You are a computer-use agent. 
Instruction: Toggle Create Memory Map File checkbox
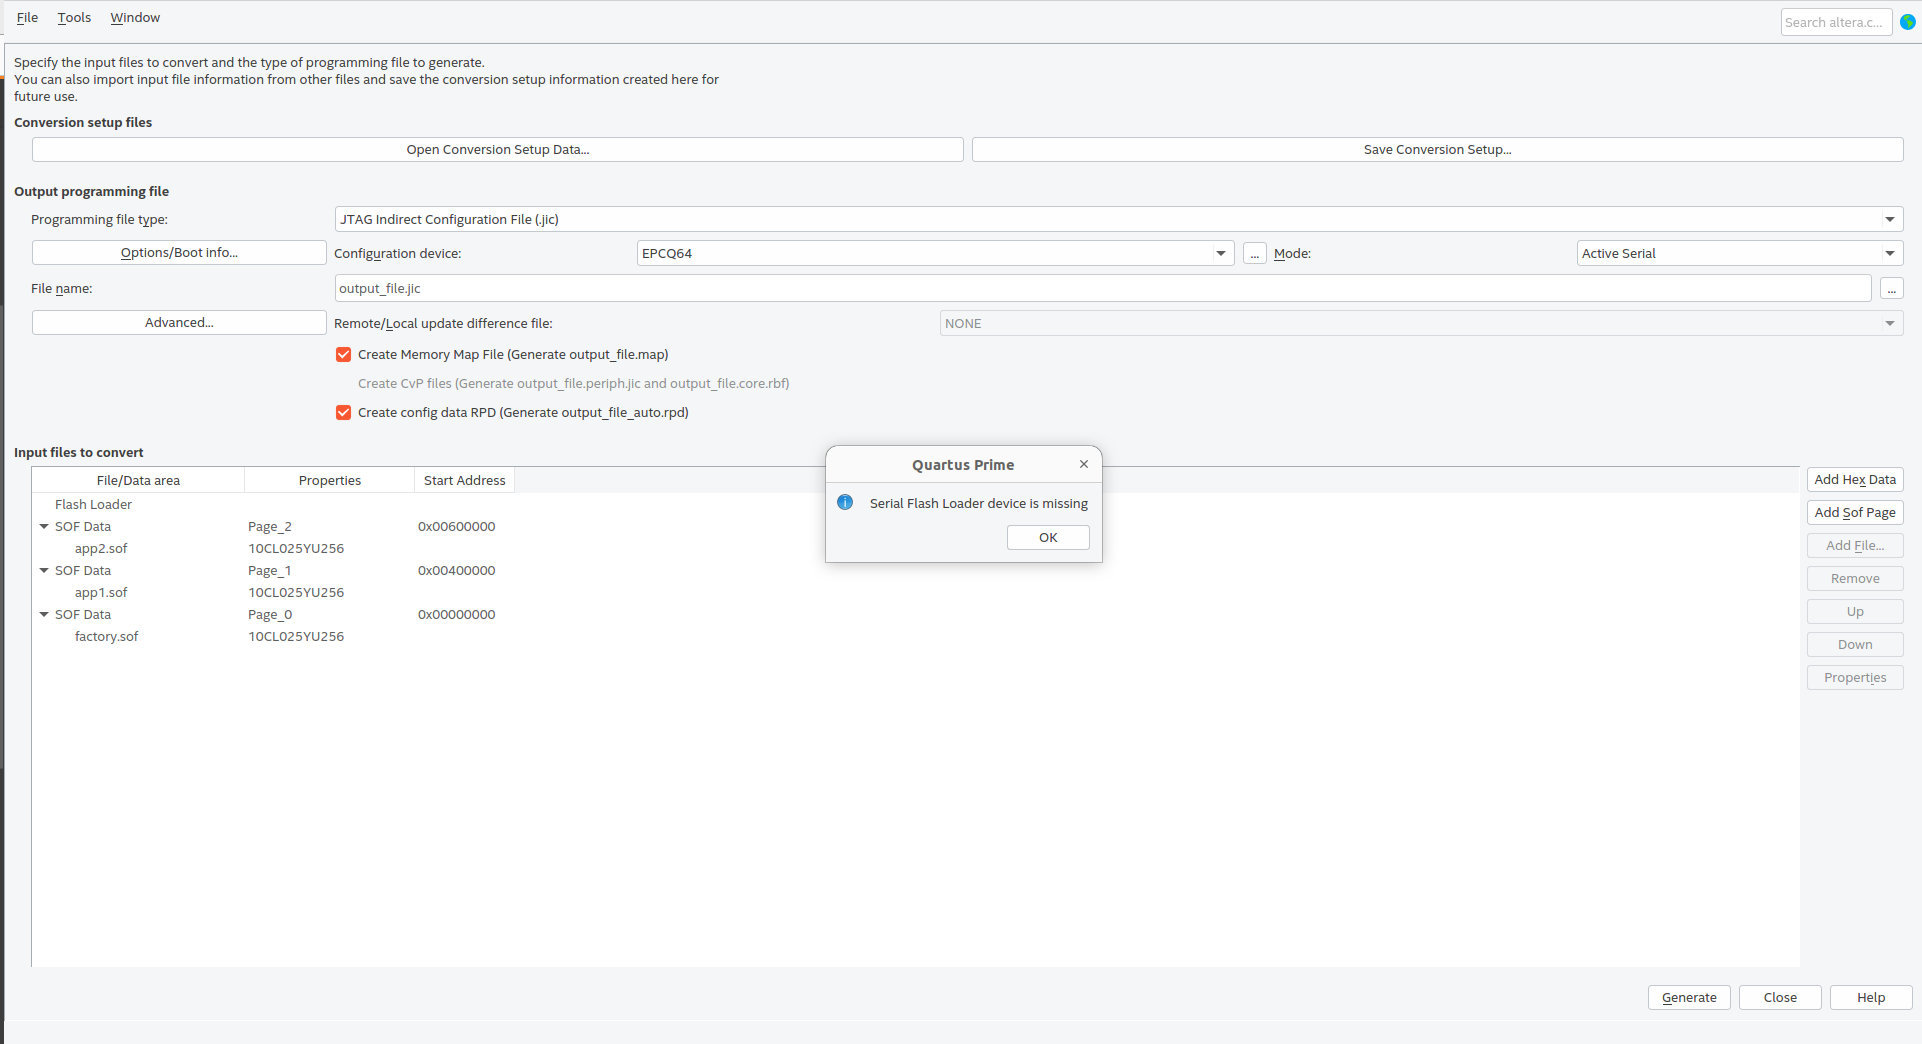click(344, 355)
